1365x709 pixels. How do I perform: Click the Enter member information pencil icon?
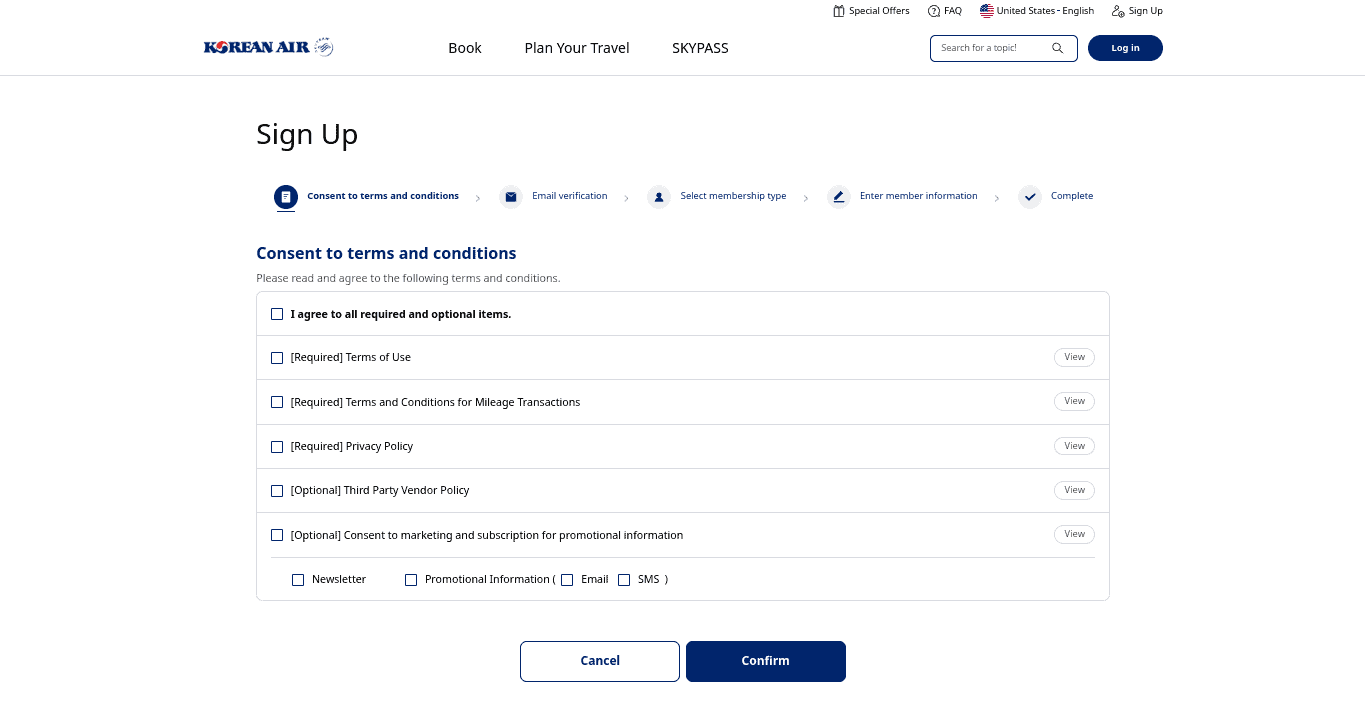tap(838, 197)
